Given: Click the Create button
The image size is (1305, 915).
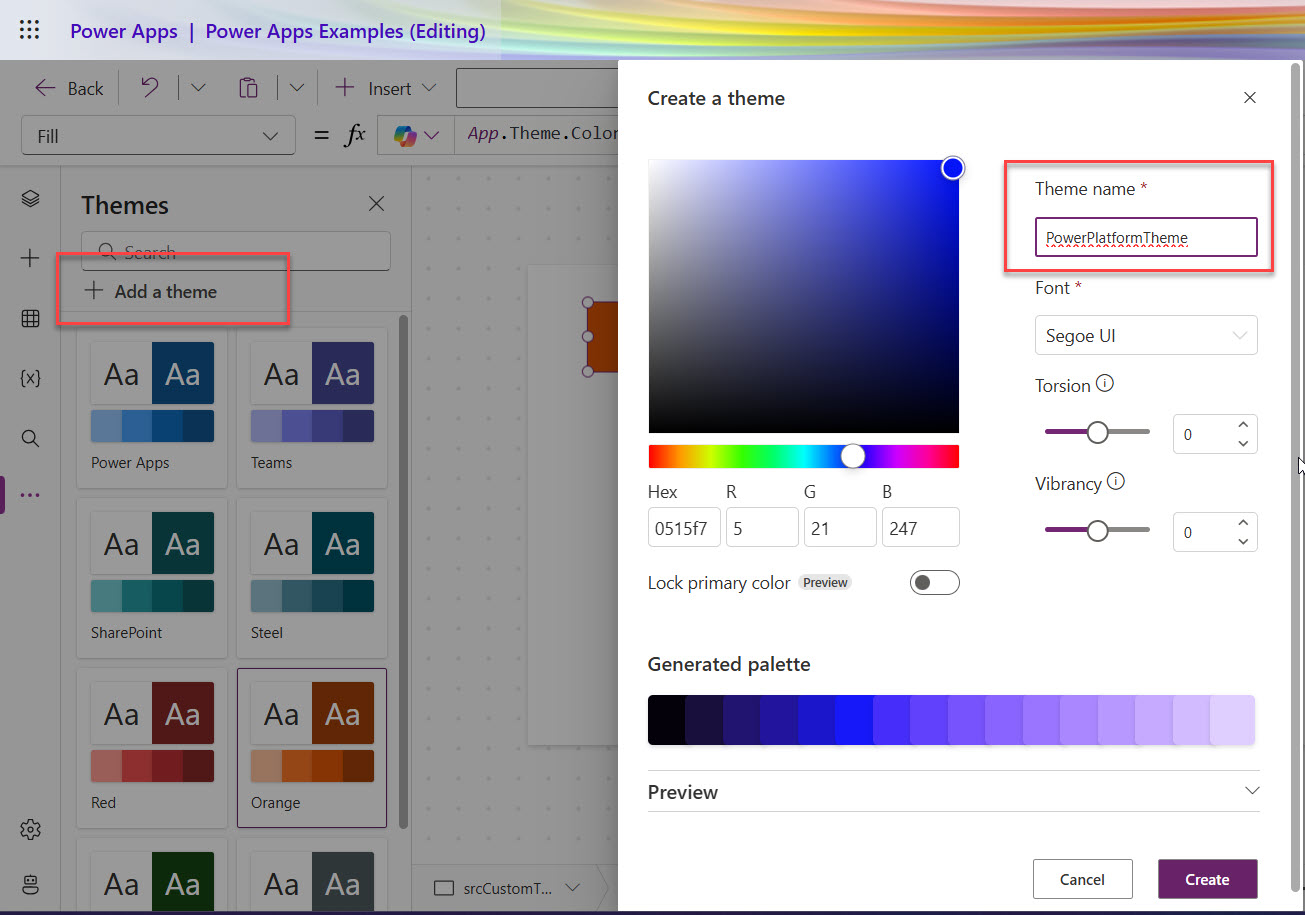Looking at the screenshot, I should [x=1207, y=879].
